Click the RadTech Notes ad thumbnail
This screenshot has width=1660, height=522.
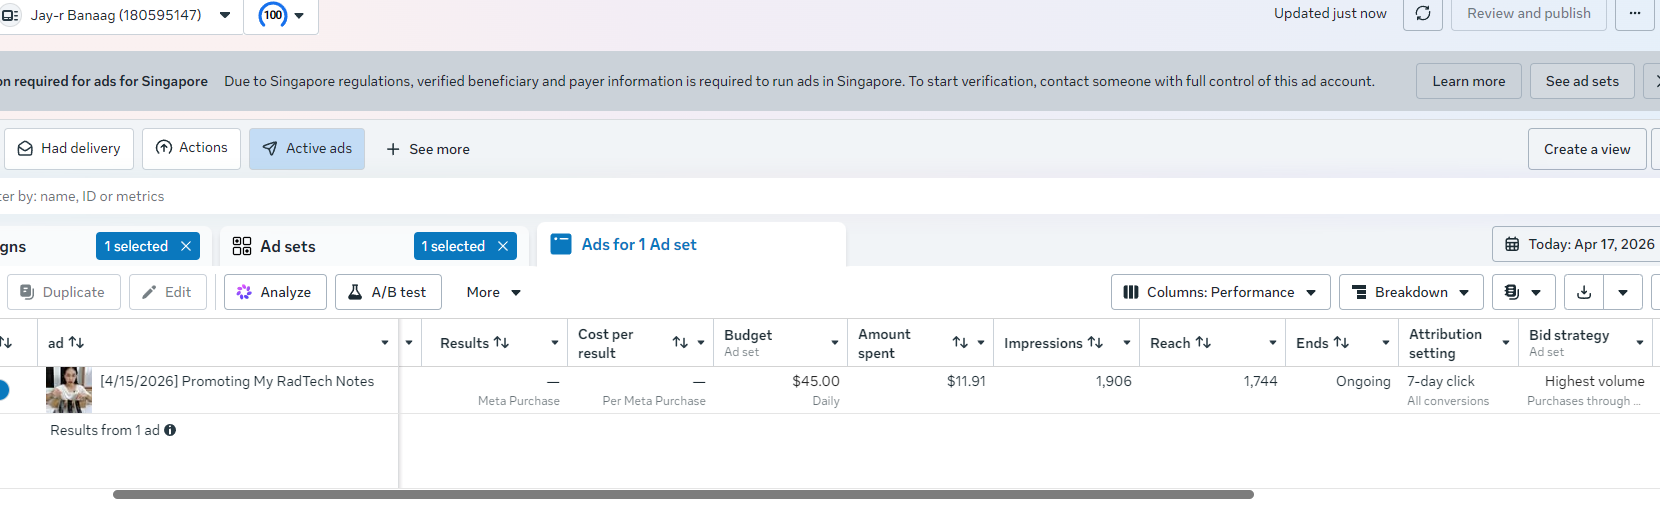pyautogui.click(x=69, y=390)
